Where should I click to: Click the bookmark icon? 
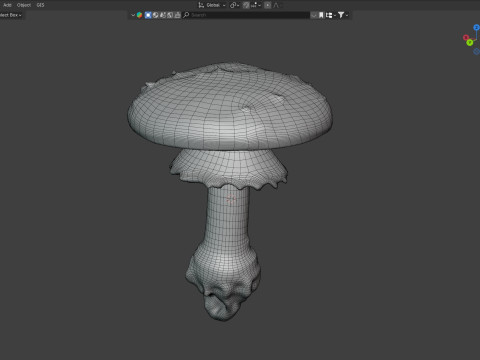(321, 15)
